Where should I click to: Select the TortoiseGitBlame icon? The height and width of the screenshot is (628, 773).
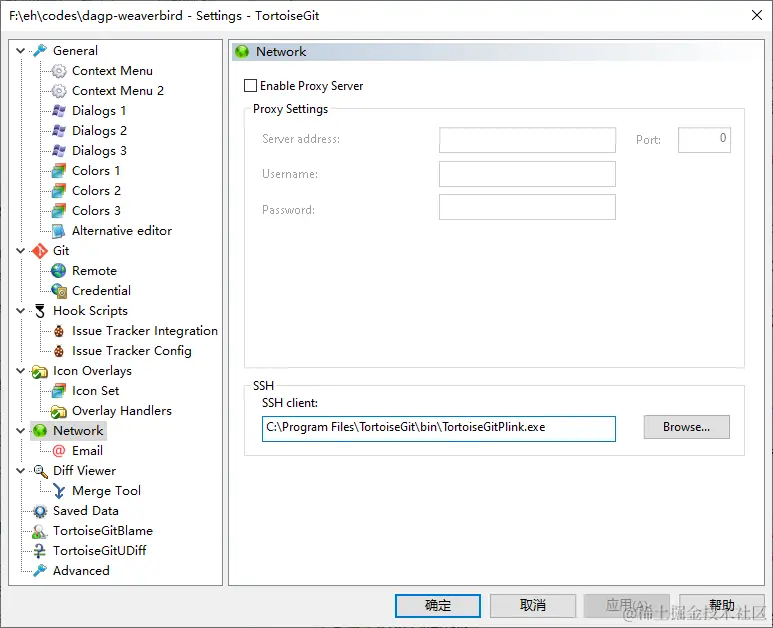tap(39, 531)
